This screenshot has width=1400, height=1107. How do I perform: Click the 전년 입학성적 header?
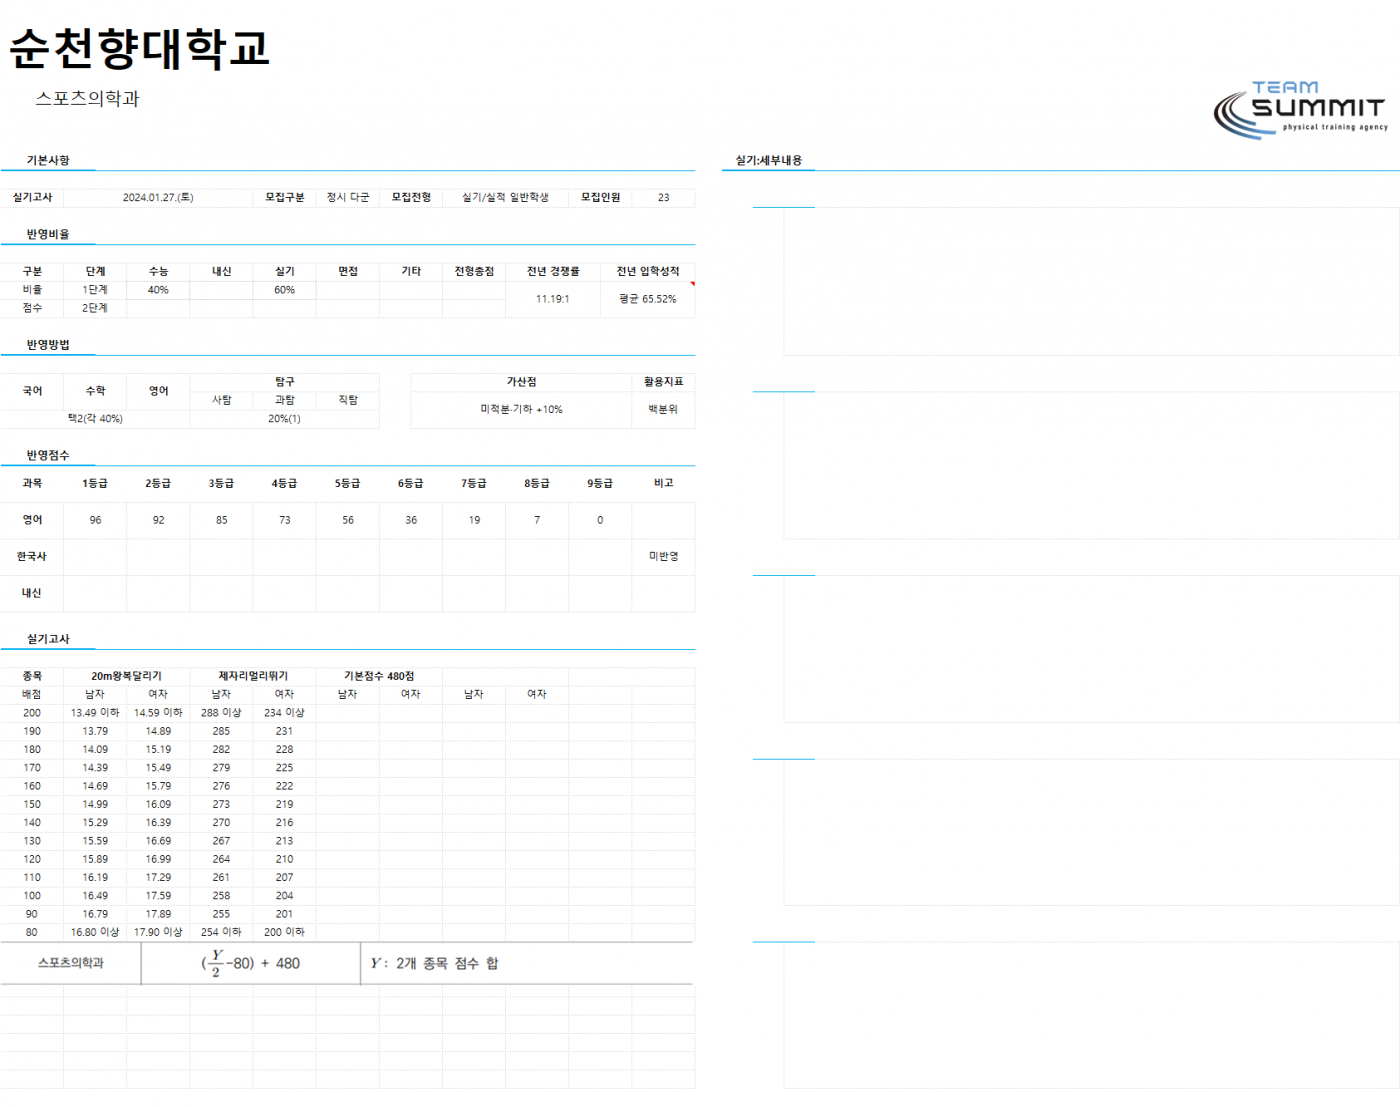(648, 271)
